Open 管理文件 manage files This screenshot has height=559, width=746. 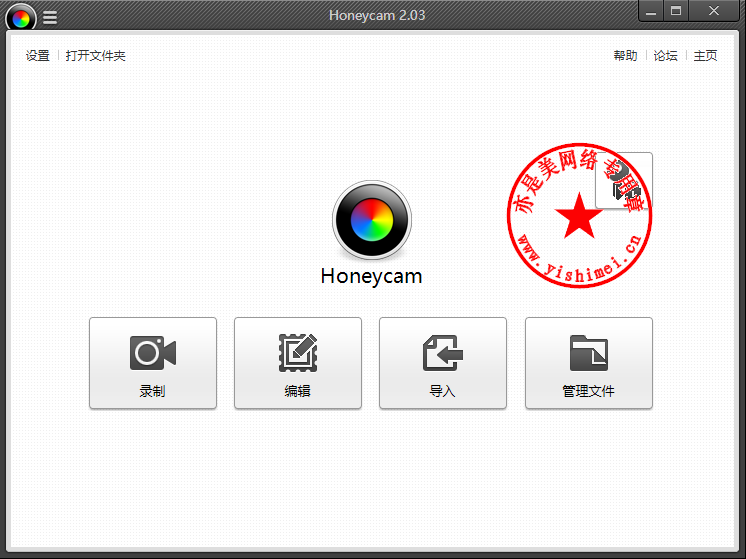pos(589,363)
